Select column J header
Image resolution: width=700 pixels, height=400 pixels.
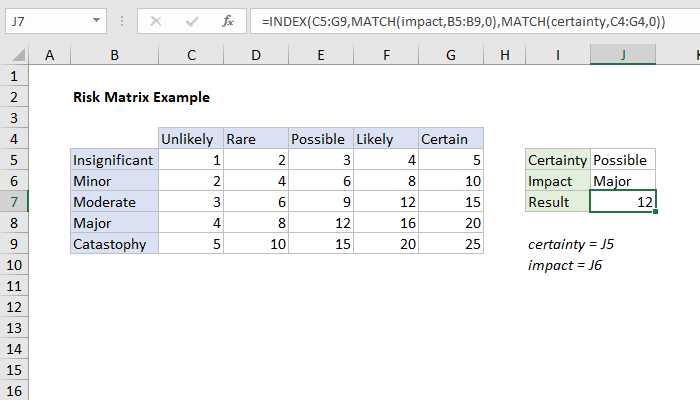(623, 55)
